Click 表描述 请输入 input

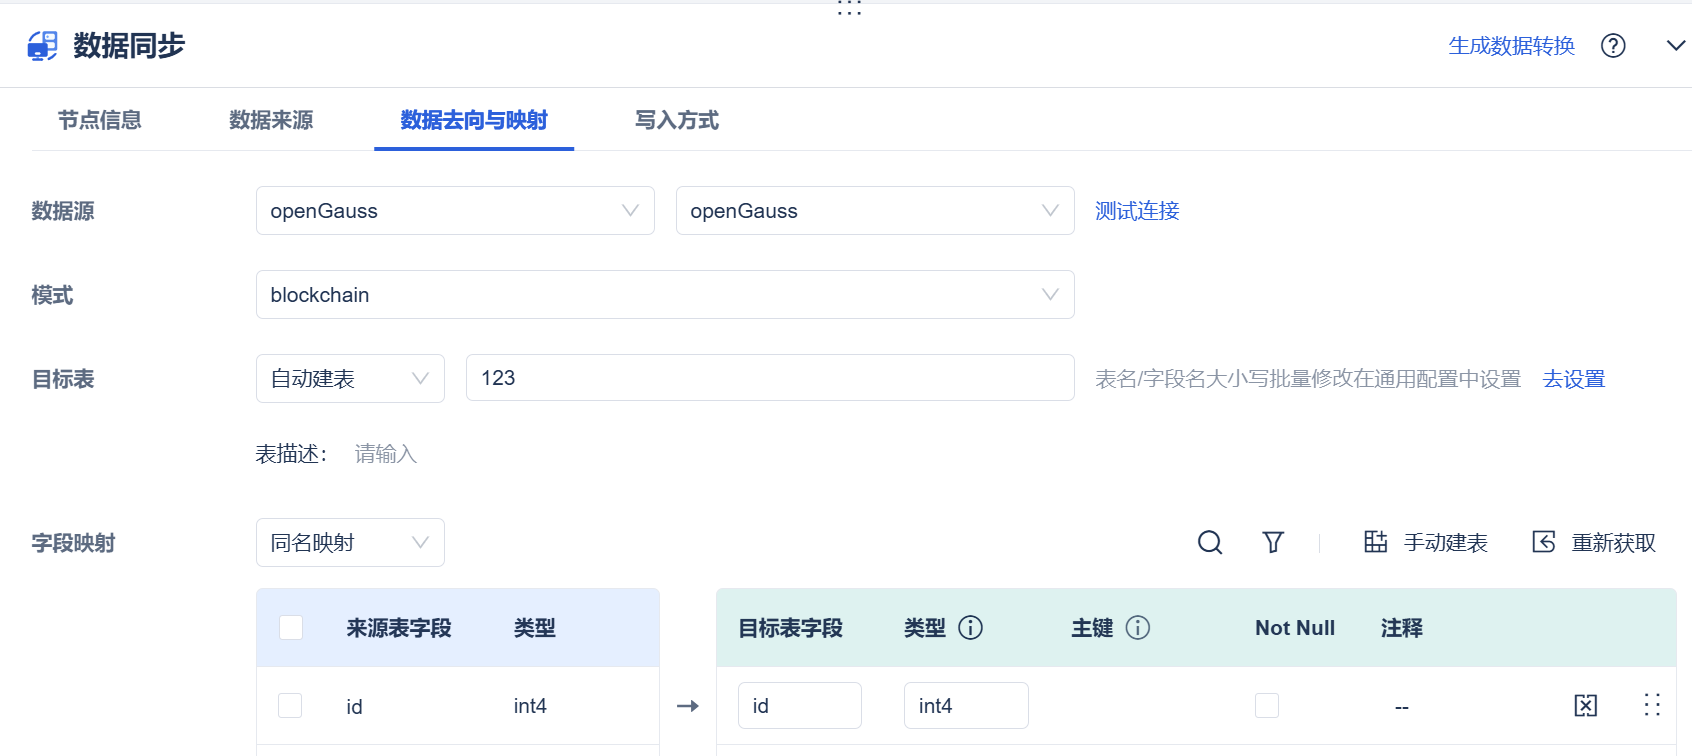(x=385, y=454)
